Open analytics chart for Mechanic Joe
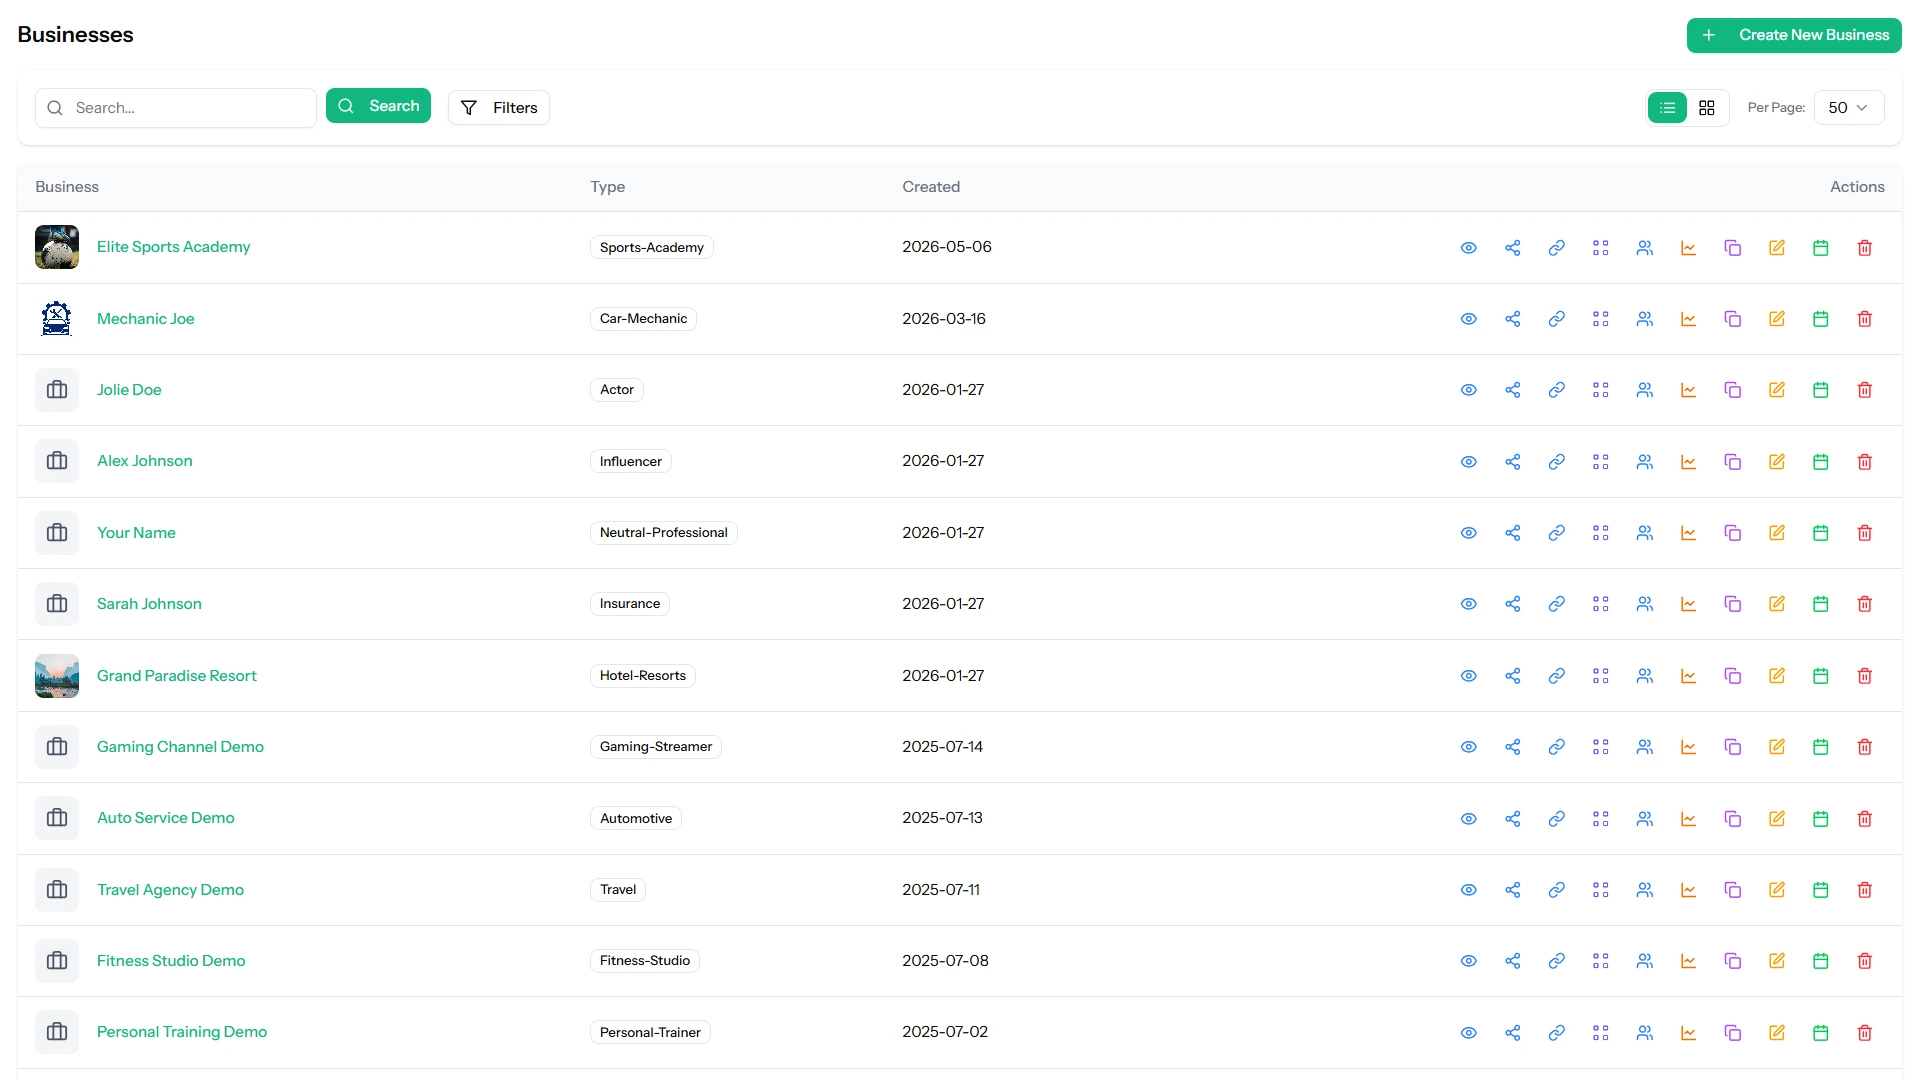This screenshot has width=1920, height=1080. (x=1688, y=319)
